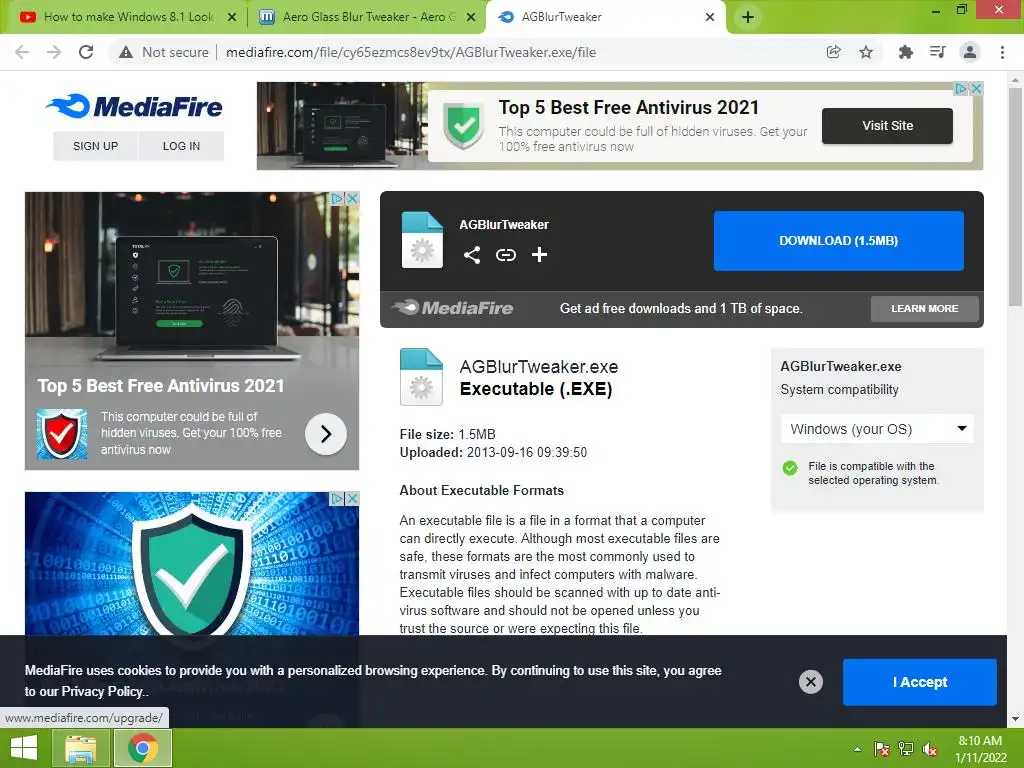The height and width of the screenshot is (768, 1024).
Task: Click the network tray icon
Action: [x=906, y=749]
